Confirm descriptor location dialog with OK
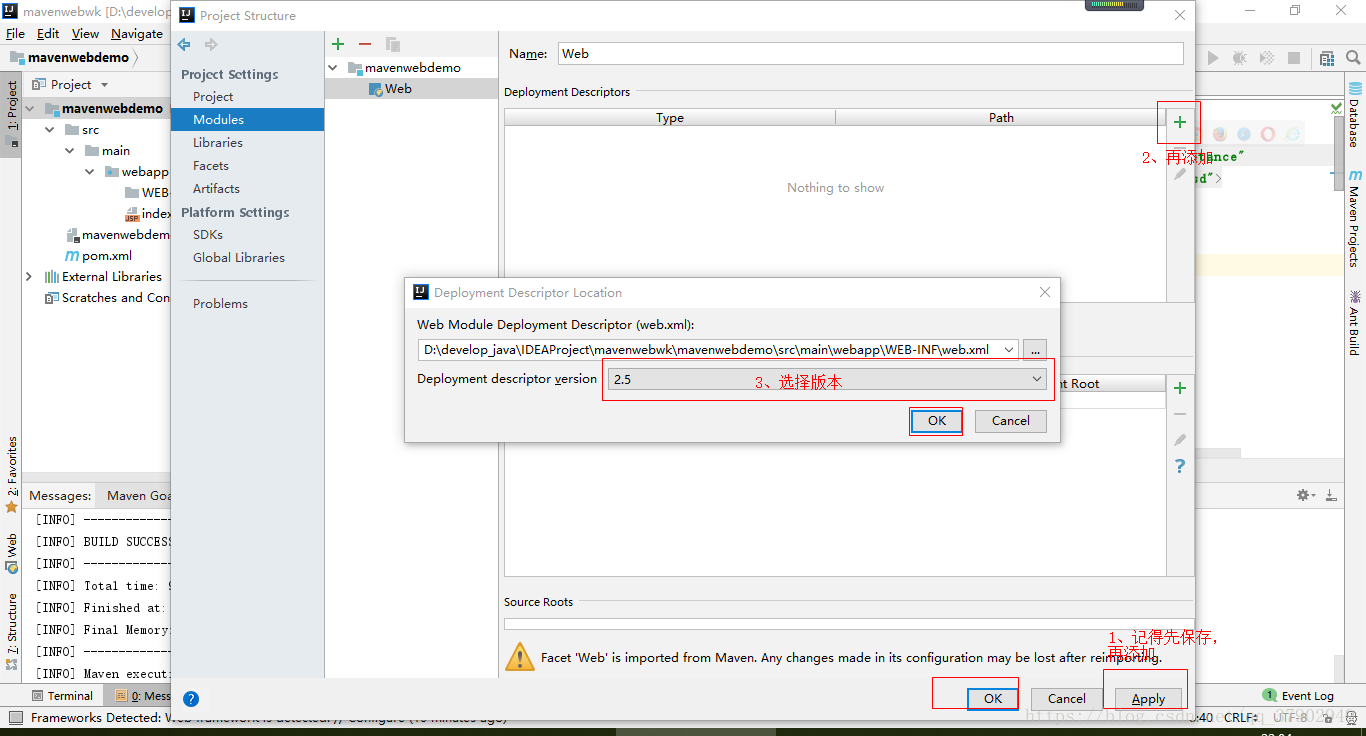The width and height of the screenshot is (1366, 736). (937, 421)
